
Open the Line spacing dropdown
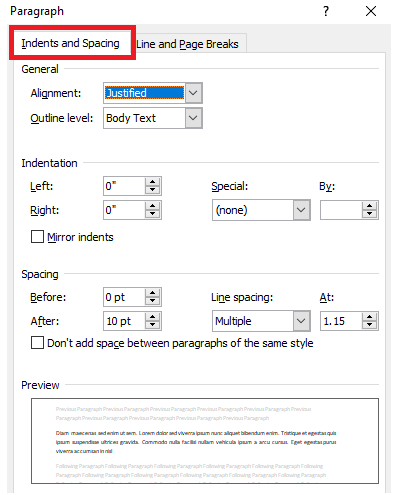coord(301,321)
